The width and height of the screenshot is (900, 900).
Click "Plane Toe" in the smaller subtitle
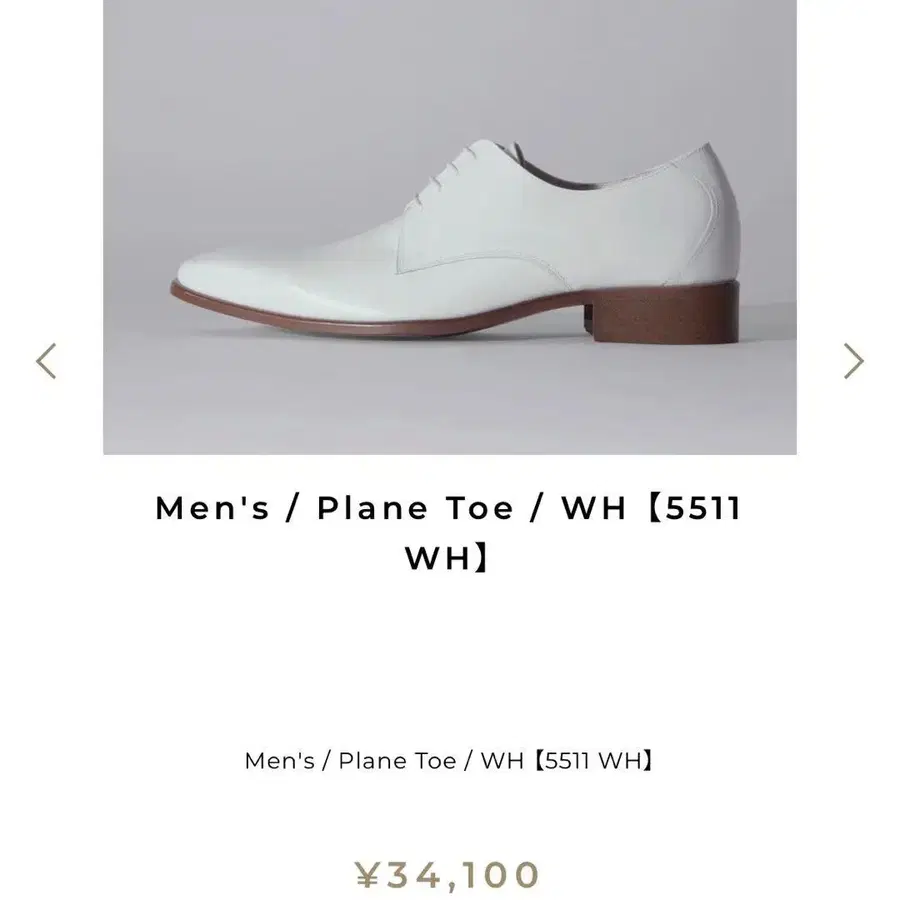point(395,761)
